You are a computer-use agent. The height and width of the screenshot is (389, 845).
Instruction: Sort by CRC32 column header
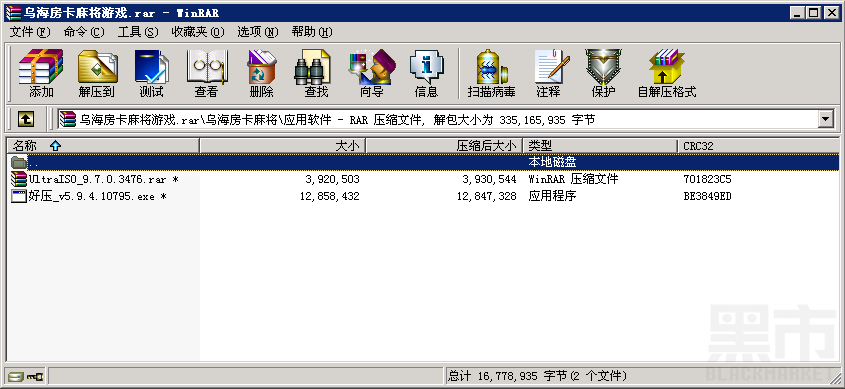pyautogui.click(x=758, y=145)
